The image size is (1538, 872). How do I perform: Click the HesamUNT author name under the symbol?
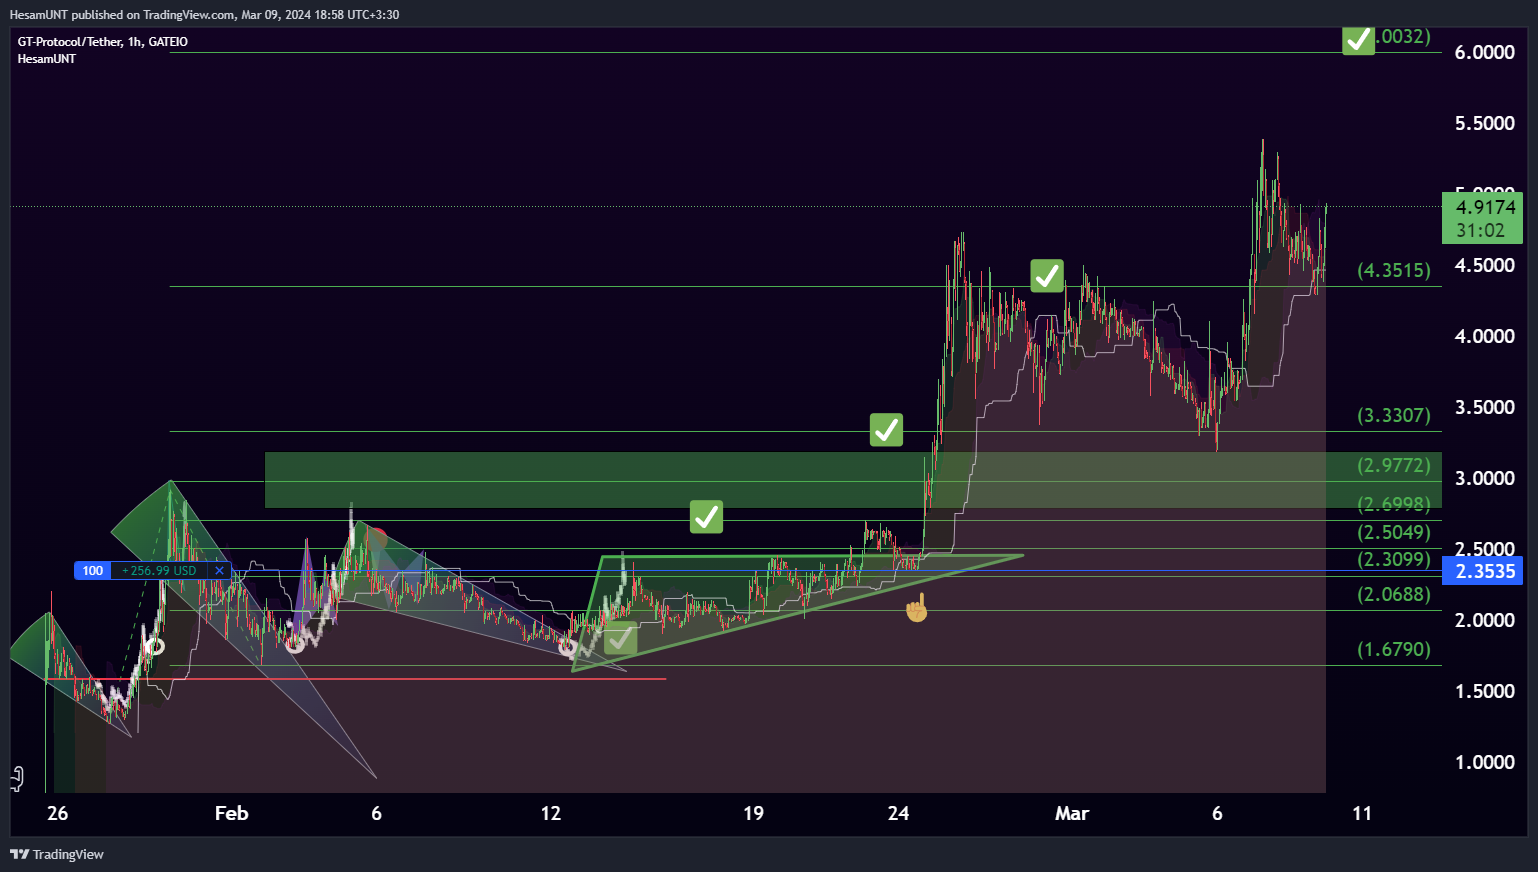(46, 59)
